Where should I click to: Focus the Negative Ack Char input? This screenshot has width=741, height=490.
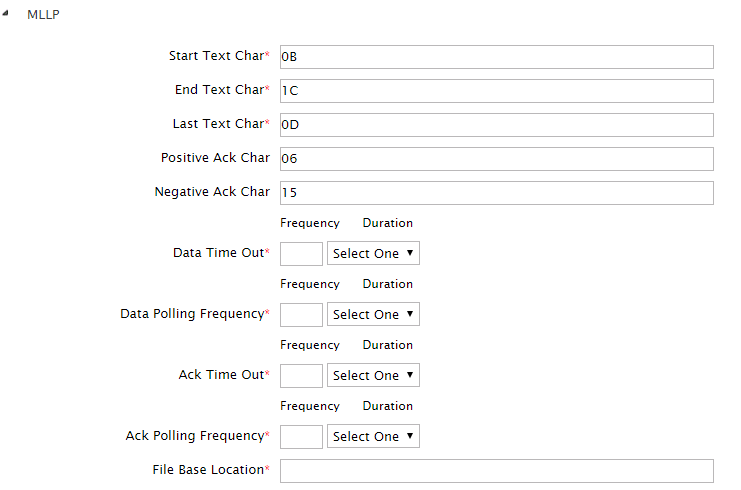[496, 193]
